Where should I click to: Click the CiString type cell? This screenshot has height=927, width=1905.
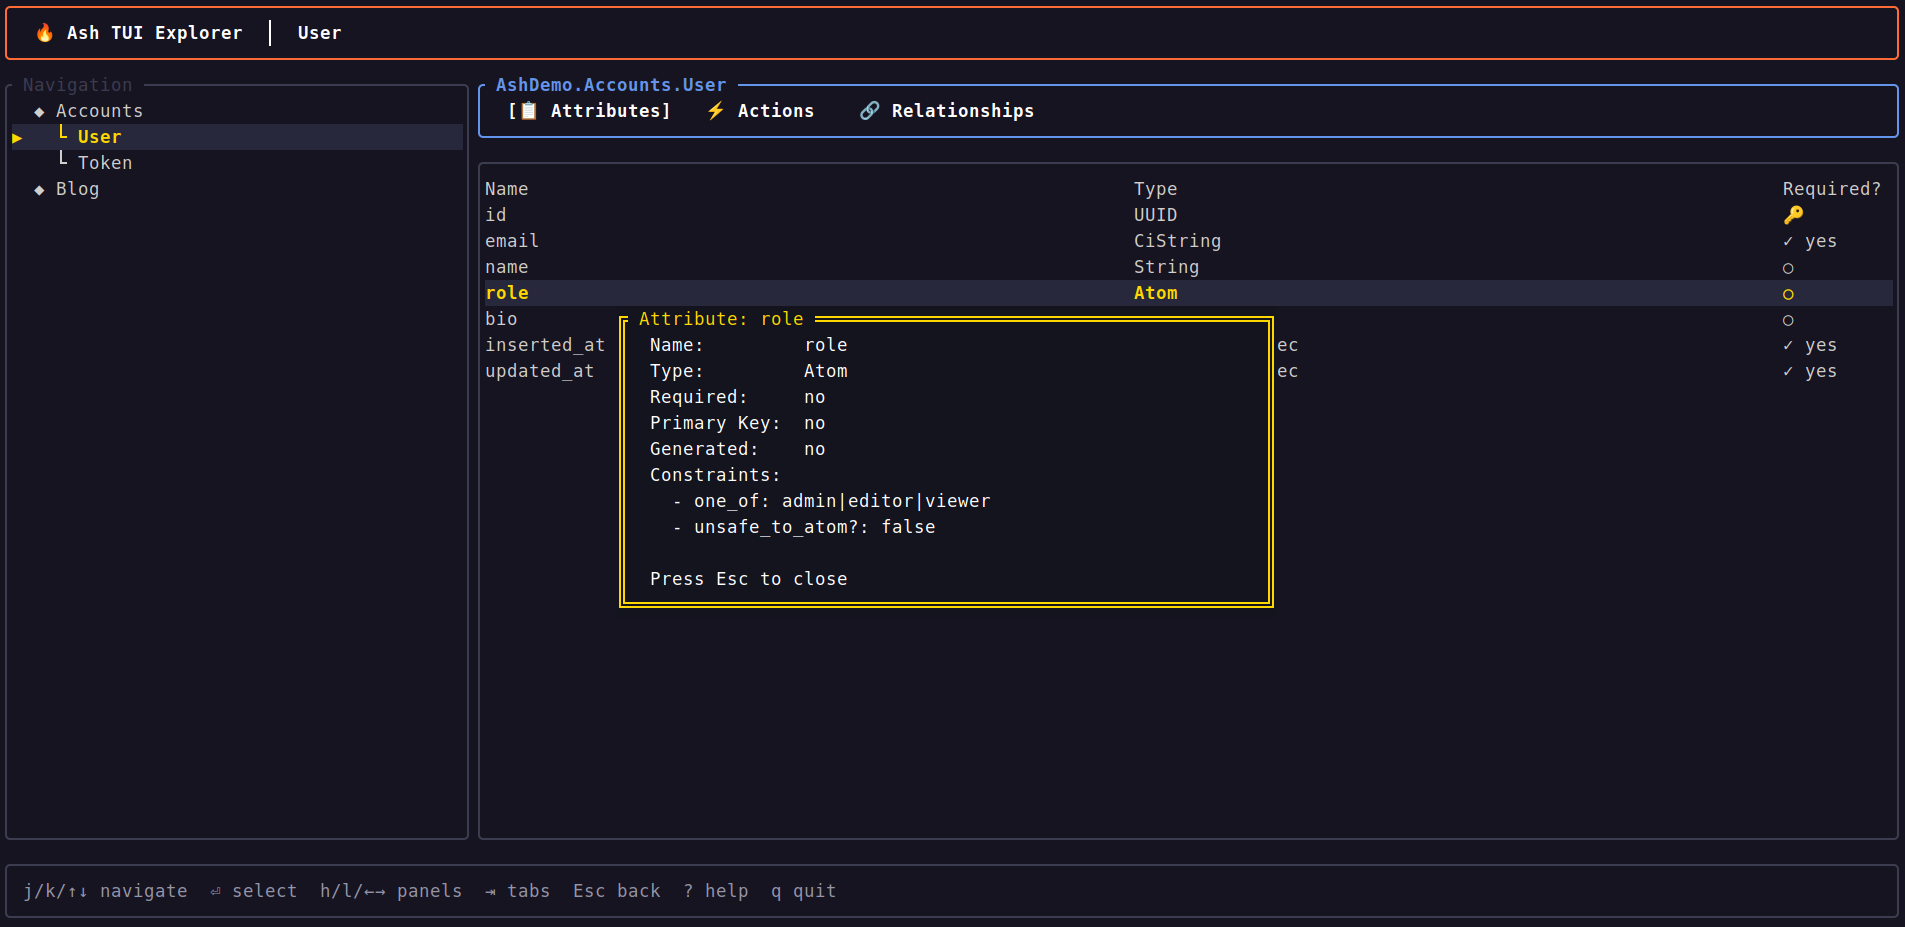click(x=1177, y=241)
